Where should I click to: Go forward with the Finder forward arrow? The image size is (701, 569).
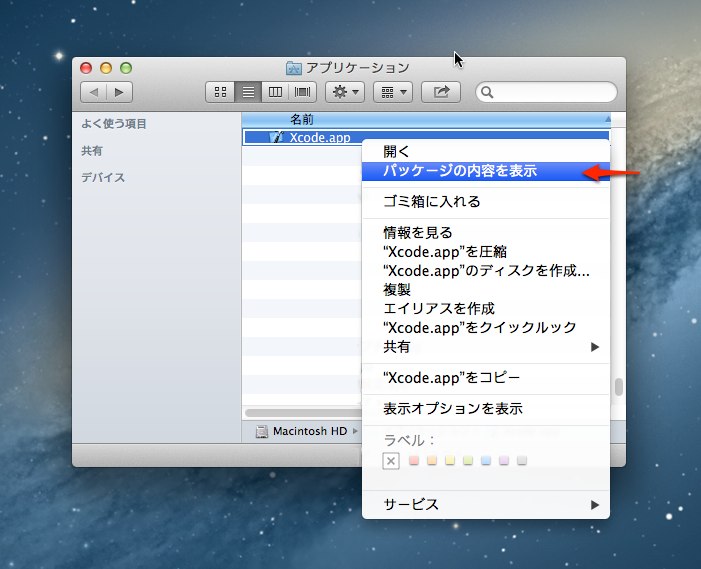[119, 93]
